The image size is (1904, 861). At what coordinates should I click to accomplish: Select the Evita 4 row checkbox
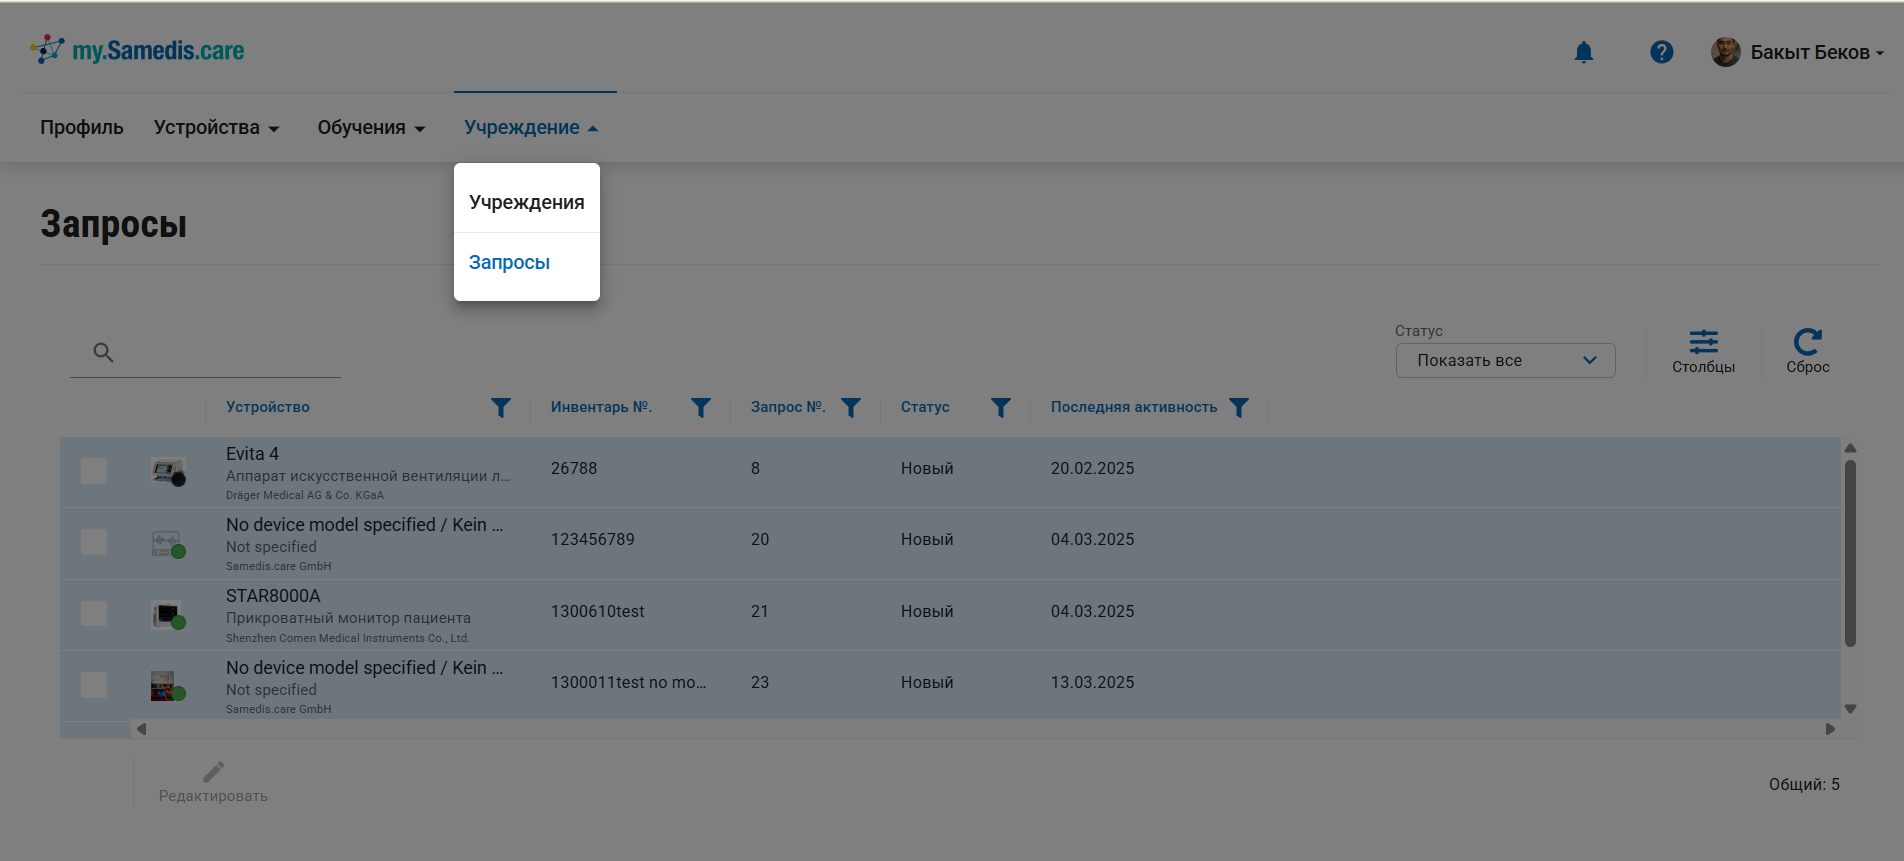[94, 471]
